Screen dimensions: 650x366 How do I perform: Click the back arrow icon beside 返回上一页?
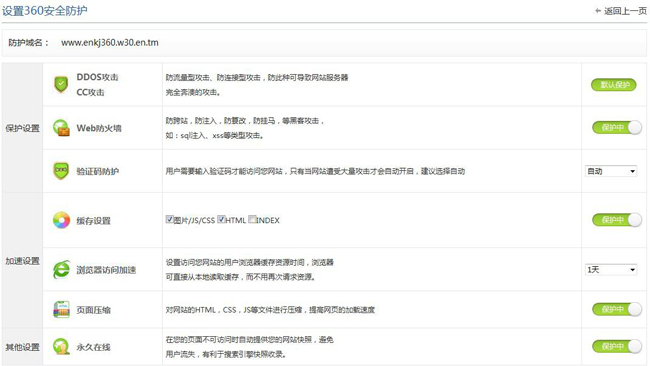(598, 11)
